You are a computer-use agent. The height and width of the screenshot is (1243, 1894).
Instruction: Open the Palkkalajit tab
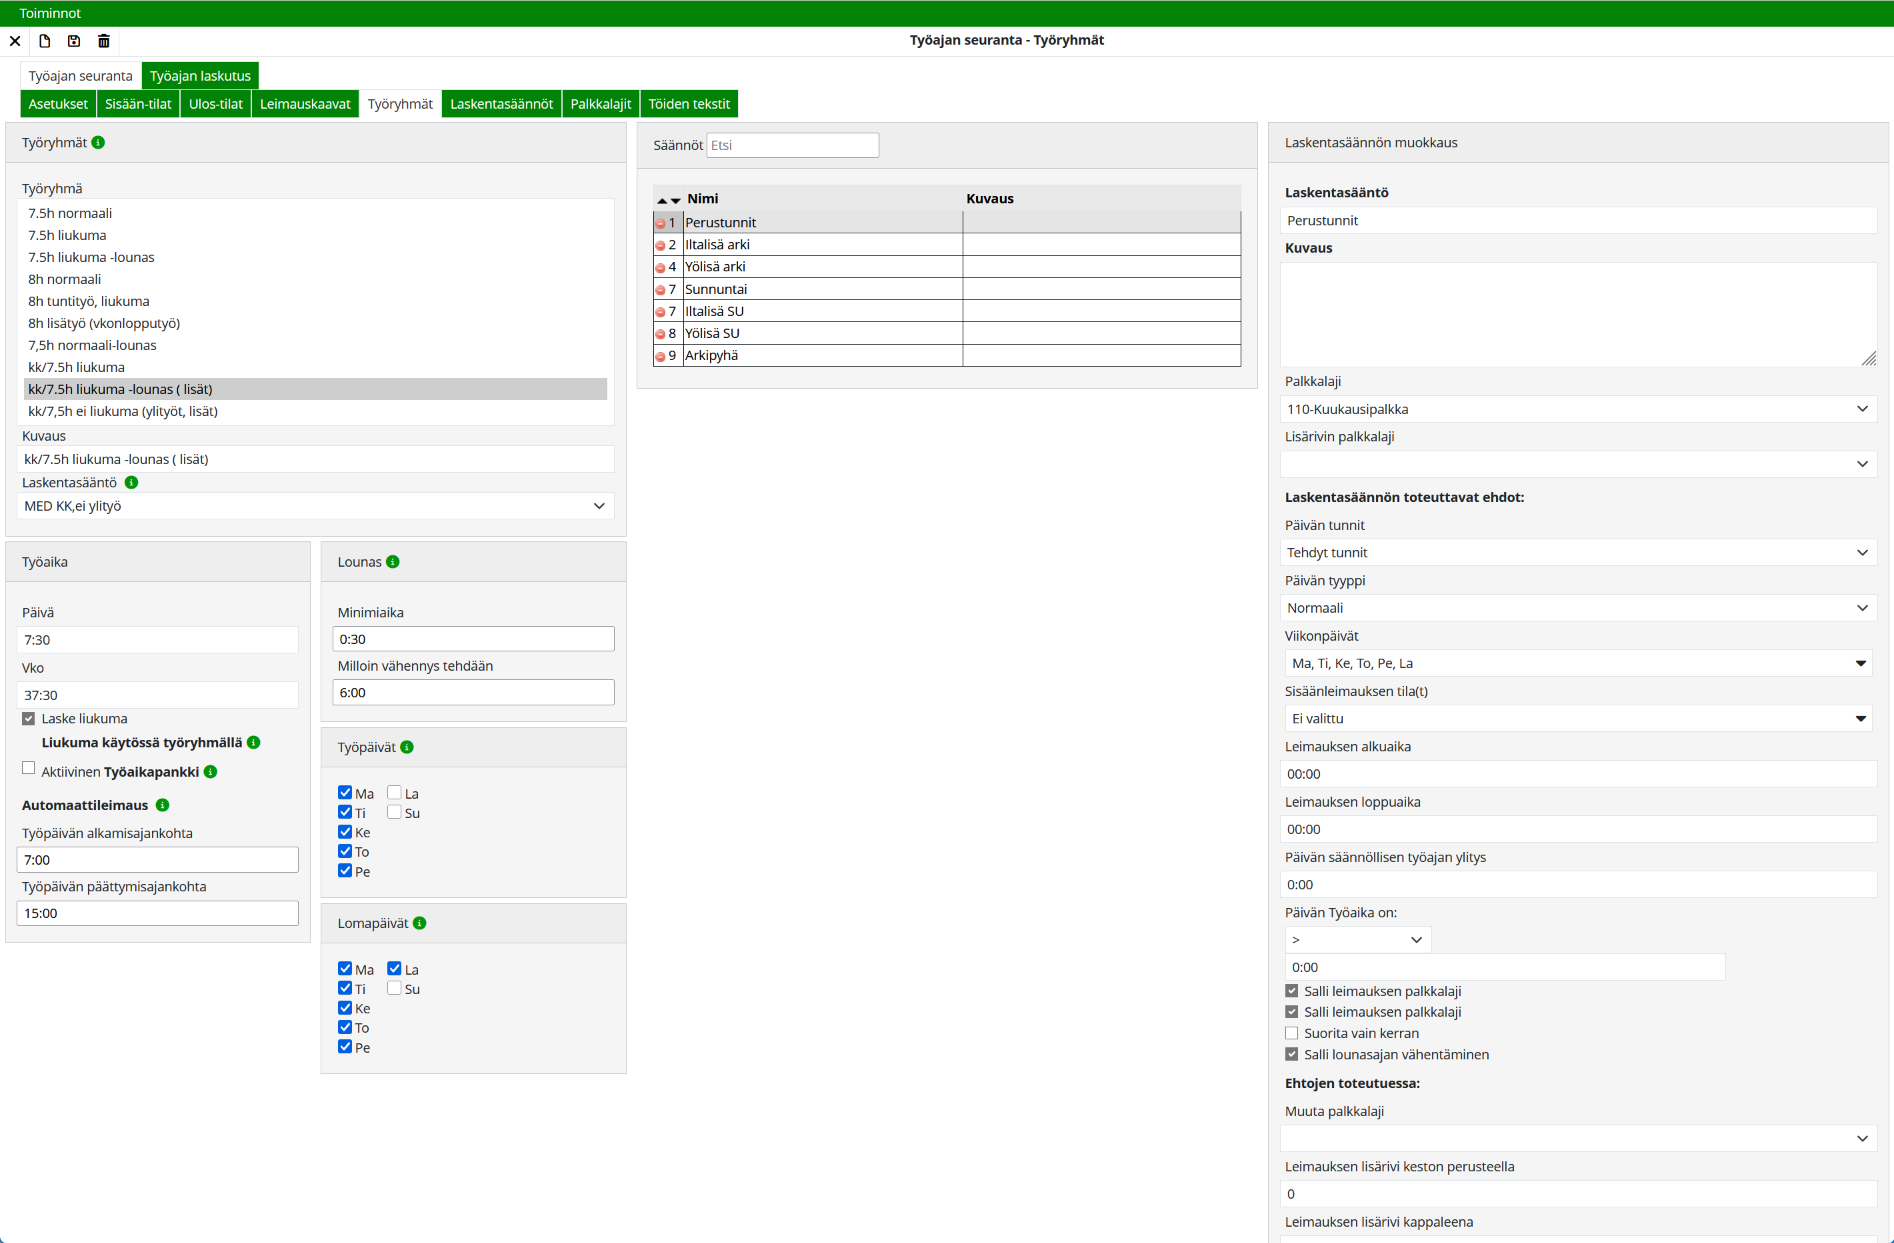pyautogui.click(x=600, y=104)
